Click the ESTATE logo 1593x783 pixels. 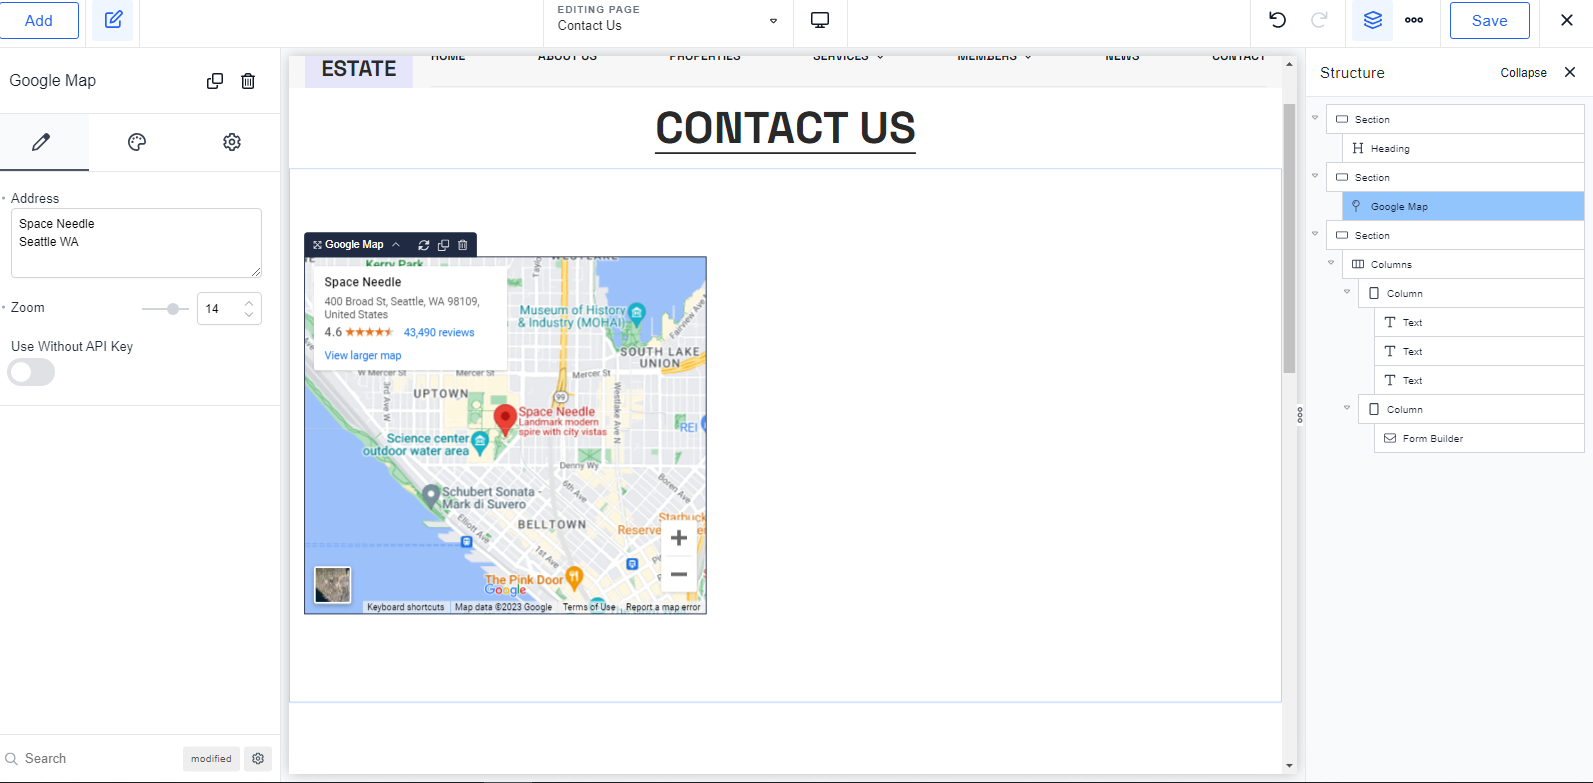359,70
